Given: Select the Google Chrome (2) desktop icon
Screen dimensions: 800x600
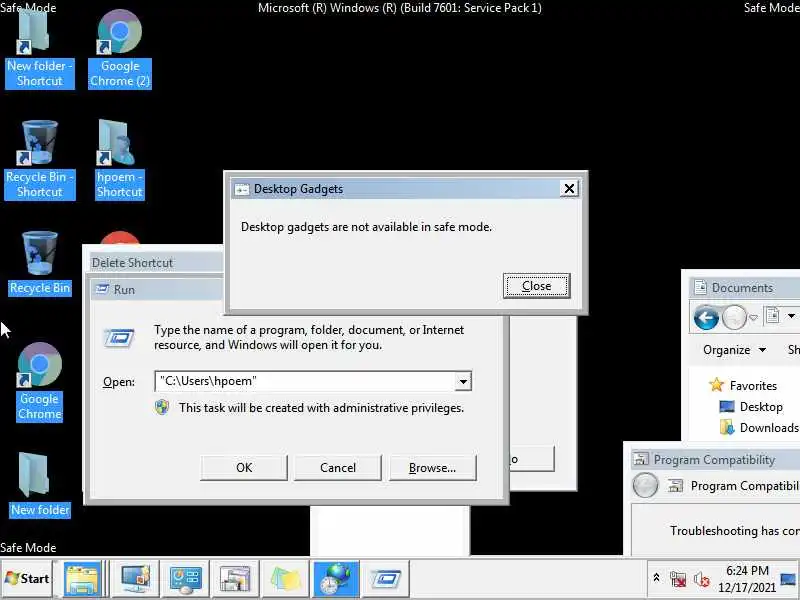Looking at the screenshot, I should tap(119, 48).
